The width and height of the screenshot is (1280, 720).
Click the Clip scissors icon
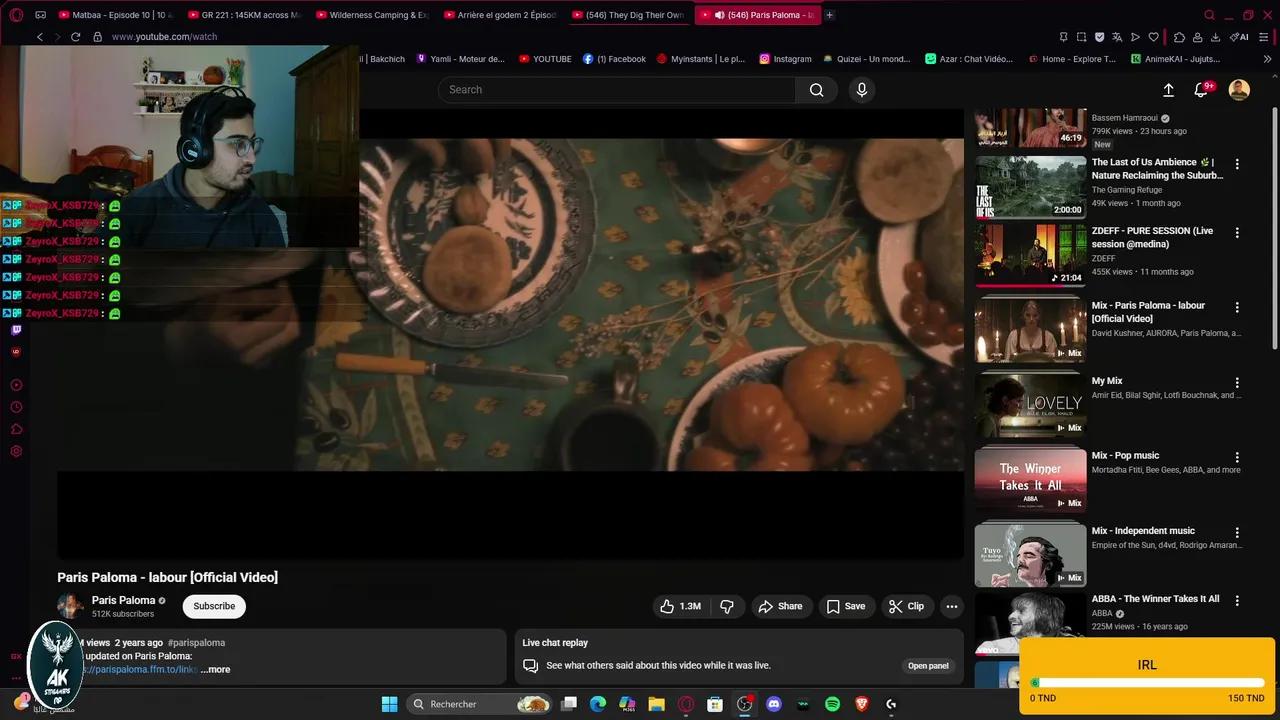pyautogui.click(x=897, y=606)
